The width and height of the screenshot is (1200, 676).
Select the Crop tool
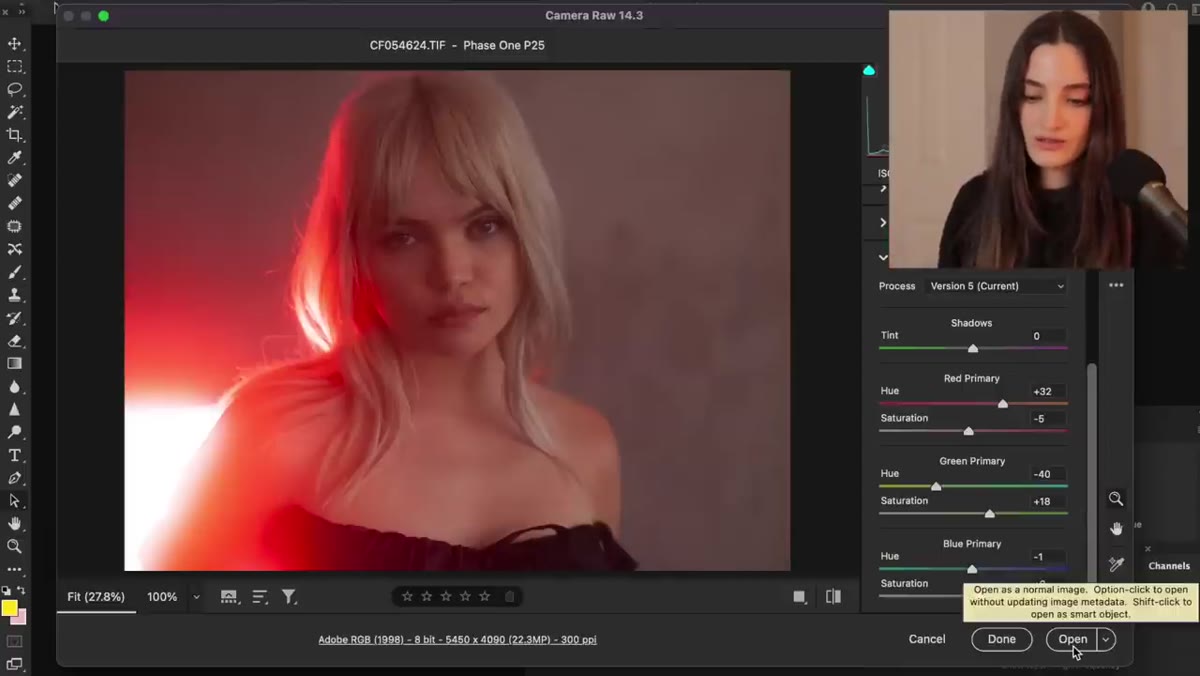click(x=15, y=135)
